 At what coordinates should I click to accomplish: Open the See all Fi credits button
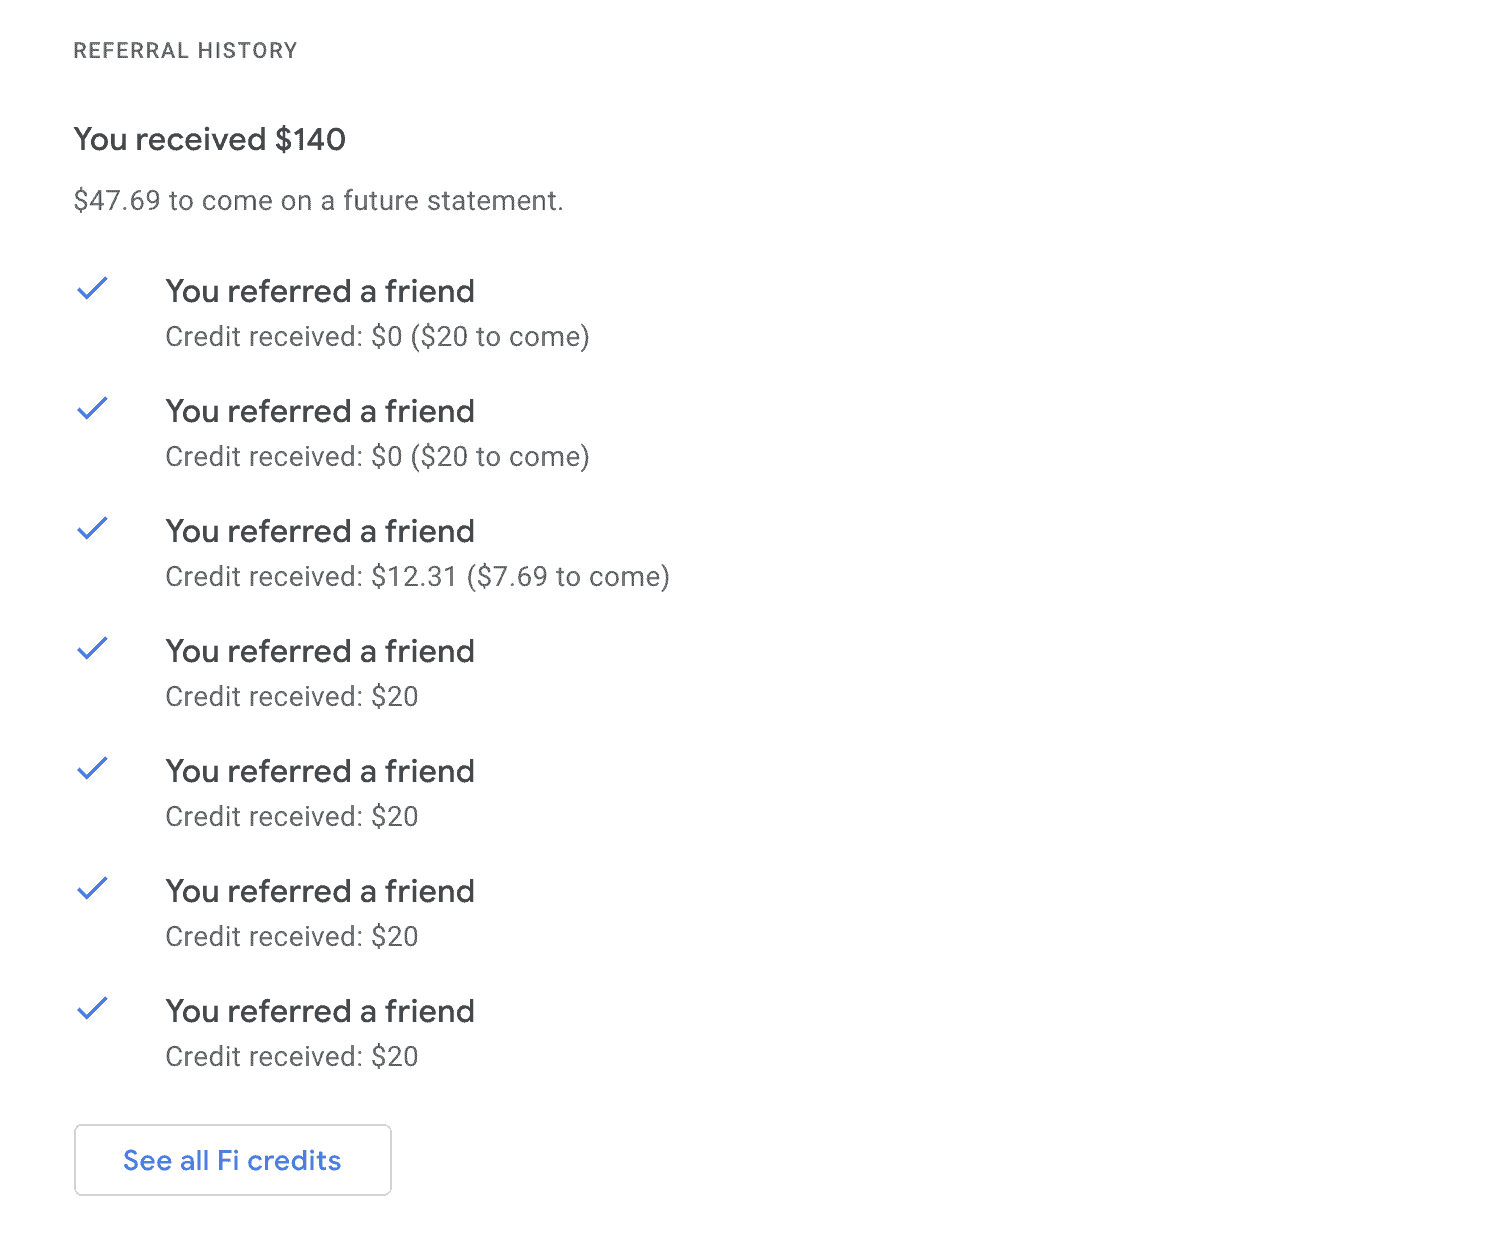pyautogui.click(x=232, y=1160)
